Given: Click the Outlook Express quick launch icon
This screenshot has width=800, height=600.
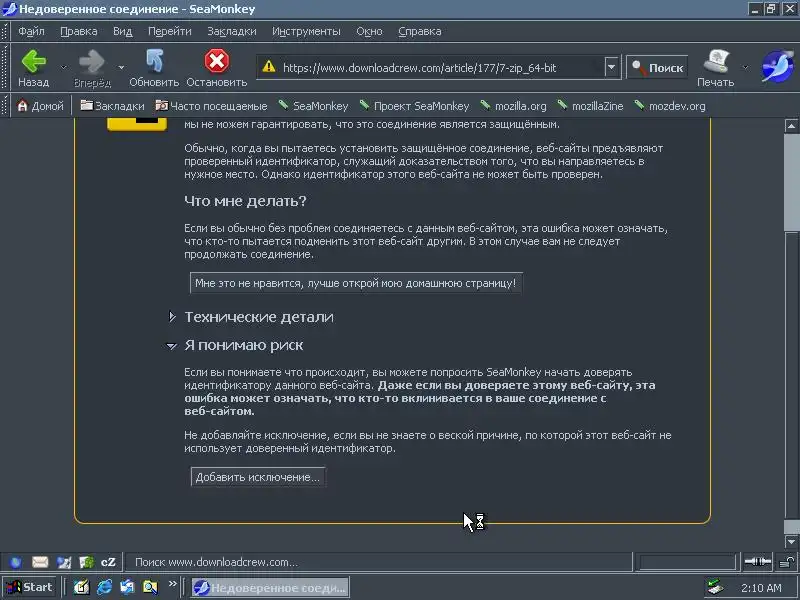Looking at the screenshot, I should [x=127, y=587].
